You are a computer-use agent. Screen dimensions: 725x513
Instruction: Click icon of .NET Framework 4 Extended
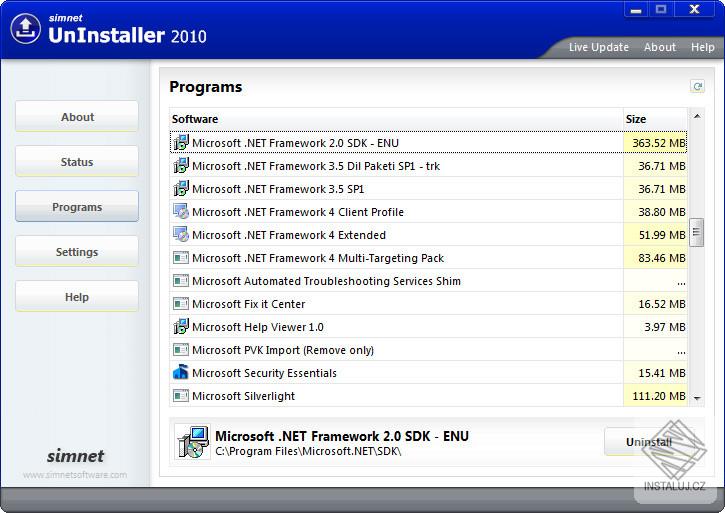pos(181,235)
